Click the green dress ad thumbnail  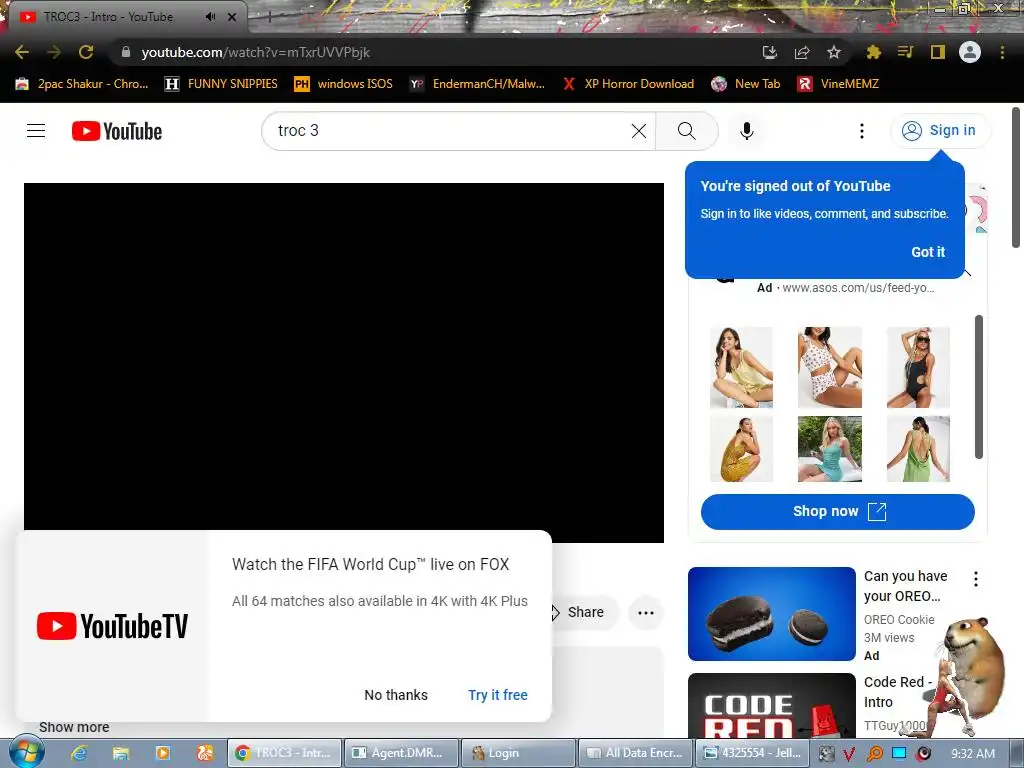point(918,449)
